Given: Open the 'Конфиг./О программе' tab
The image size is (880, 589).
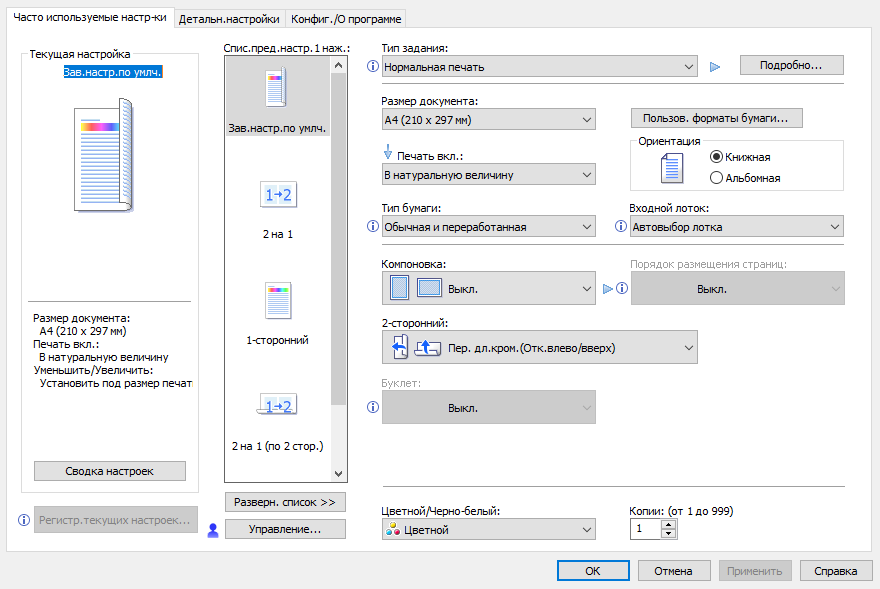Looking at the screenshot, I should pyautogui.click(x=346, y=19).
